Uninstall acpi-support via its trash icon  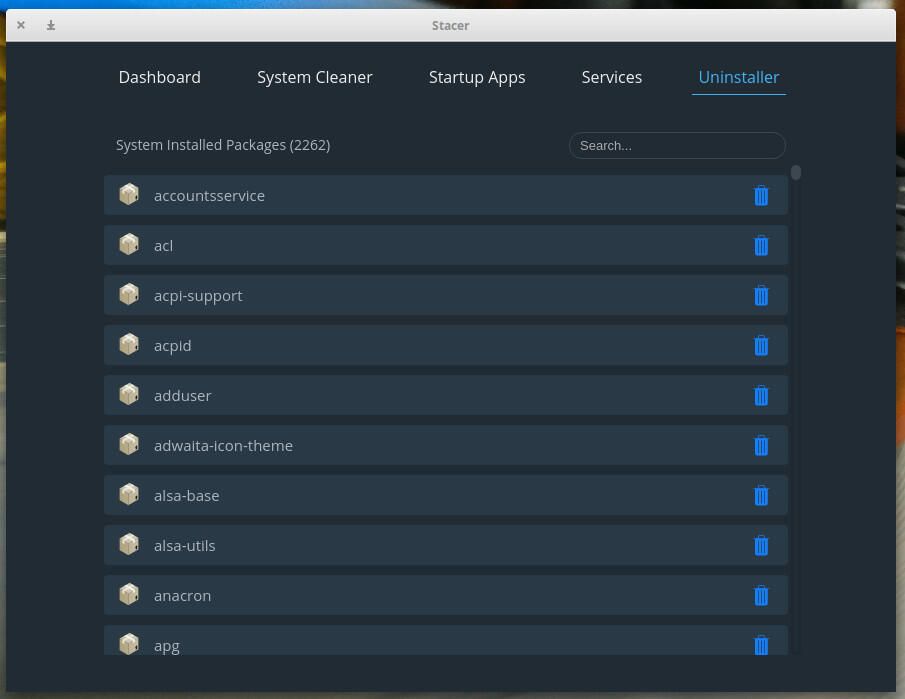click(x=761, y=296)
